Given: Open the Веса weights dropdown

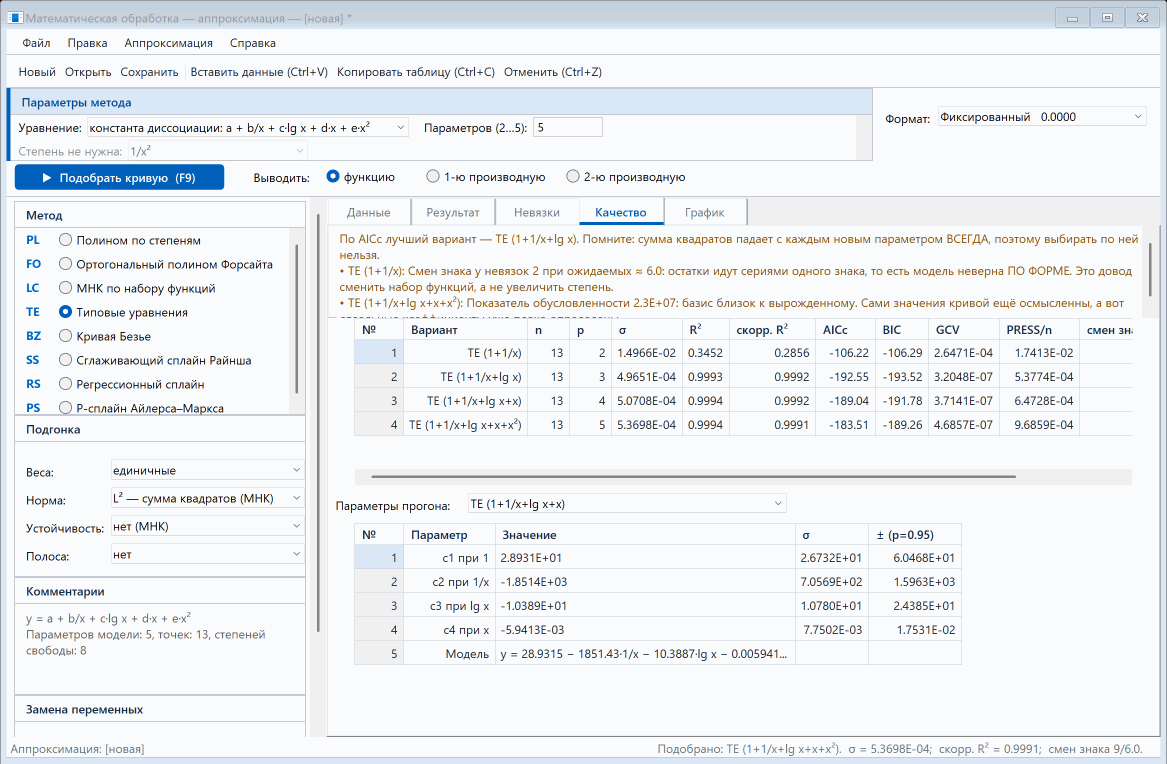Looking at the screenshot, I should (207, 471).
